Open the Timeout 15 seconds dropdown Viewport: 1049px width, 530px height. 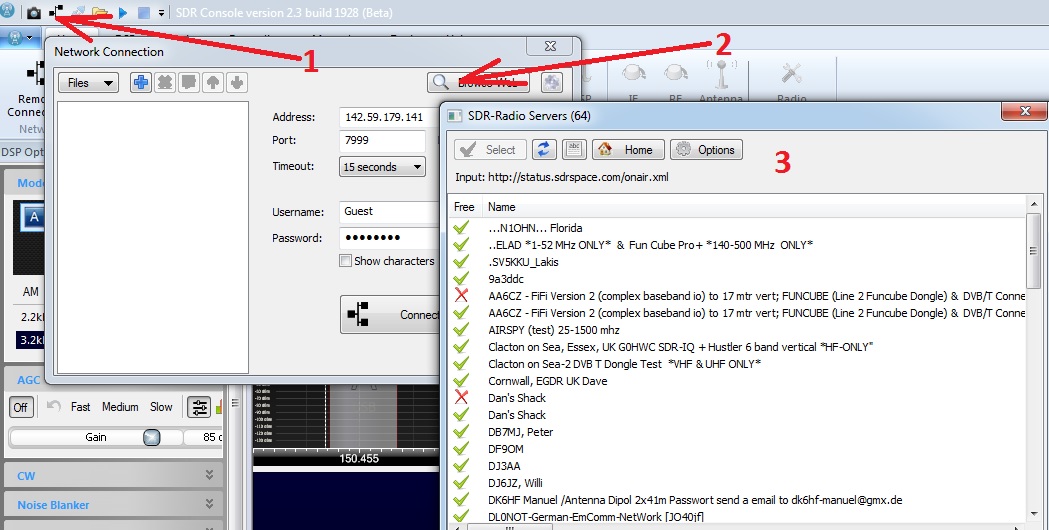382,167
